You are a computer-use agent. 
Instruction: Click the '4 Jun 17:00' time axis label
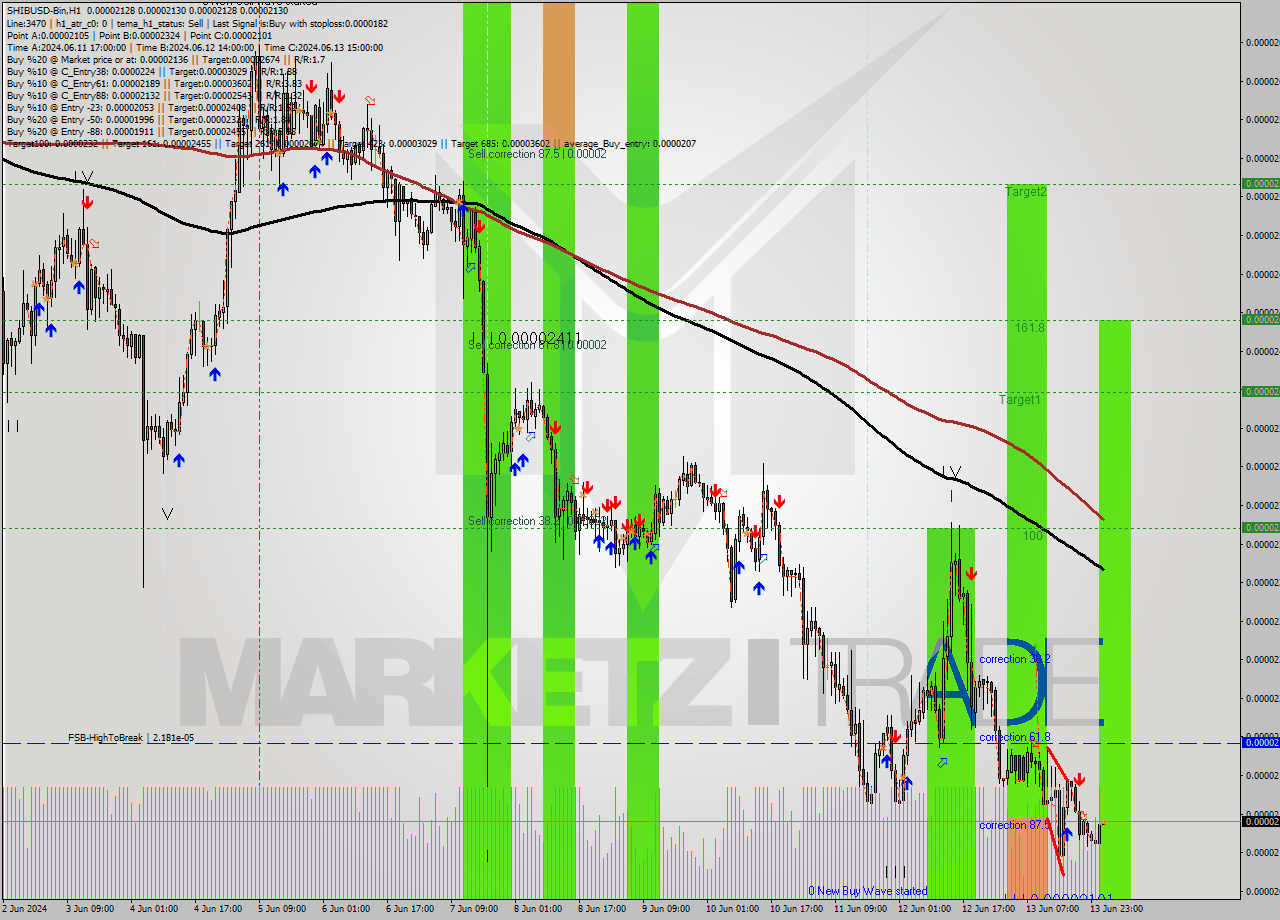coord(219,909)
